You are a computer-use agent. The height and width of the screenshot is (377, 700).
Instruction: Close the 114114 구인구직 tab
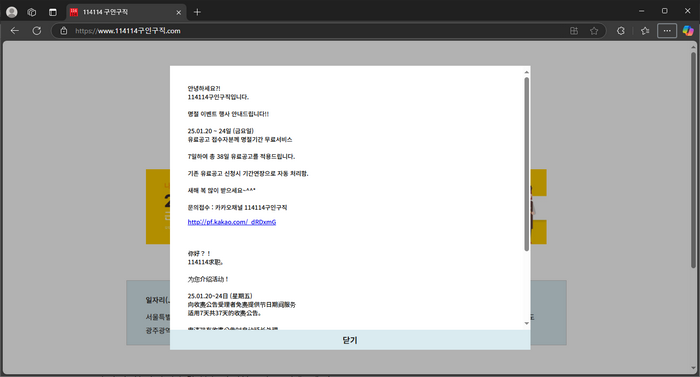[x=179, y=13]
